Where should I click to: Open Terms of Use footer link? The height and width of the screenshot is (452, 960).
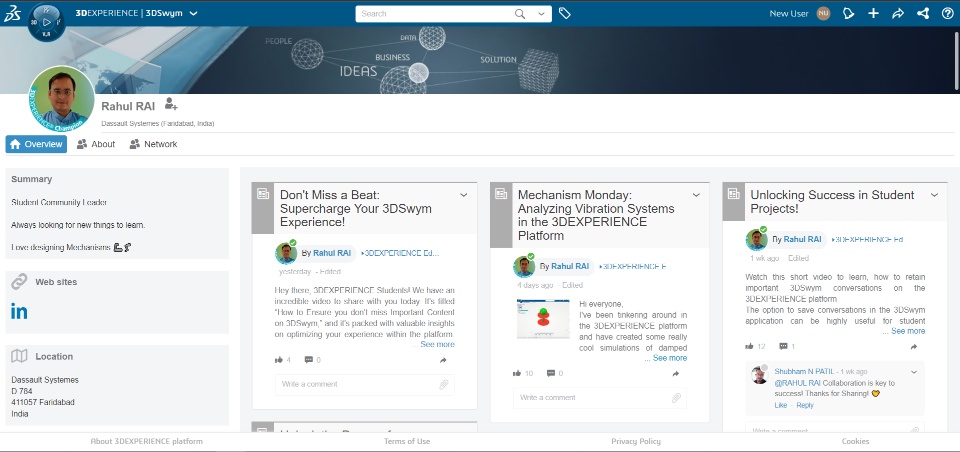click(407, 441)
